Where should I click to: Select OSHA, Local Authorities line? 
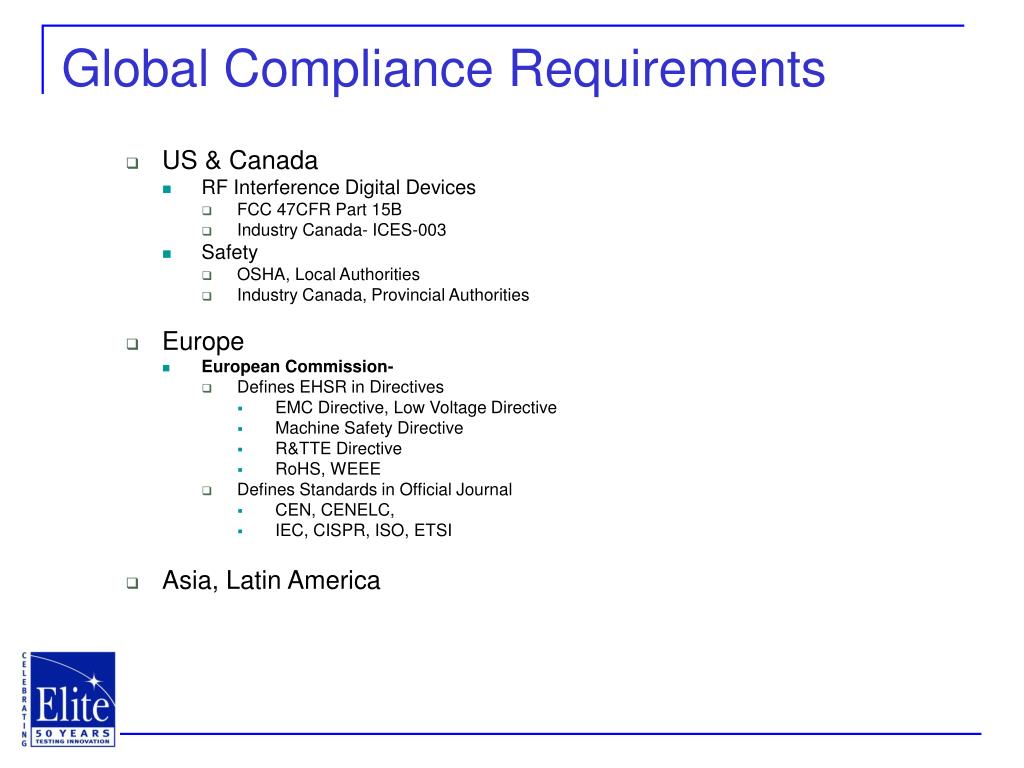pyautogui.click(x=328, y=274)
